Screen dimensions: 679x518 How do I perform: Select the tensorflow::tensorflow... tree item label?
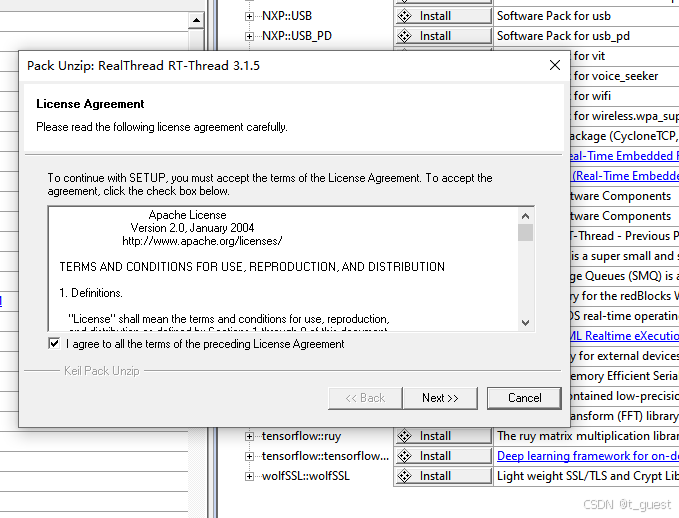point(325,456)
